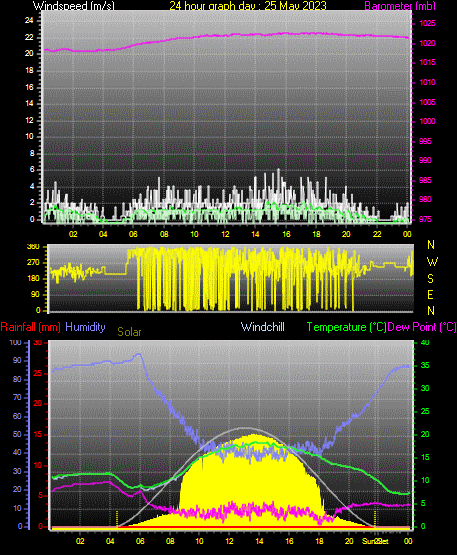This screenshot has width=457, height=555.
Task: Click the top N compass letter
Action: pos(431,245)
